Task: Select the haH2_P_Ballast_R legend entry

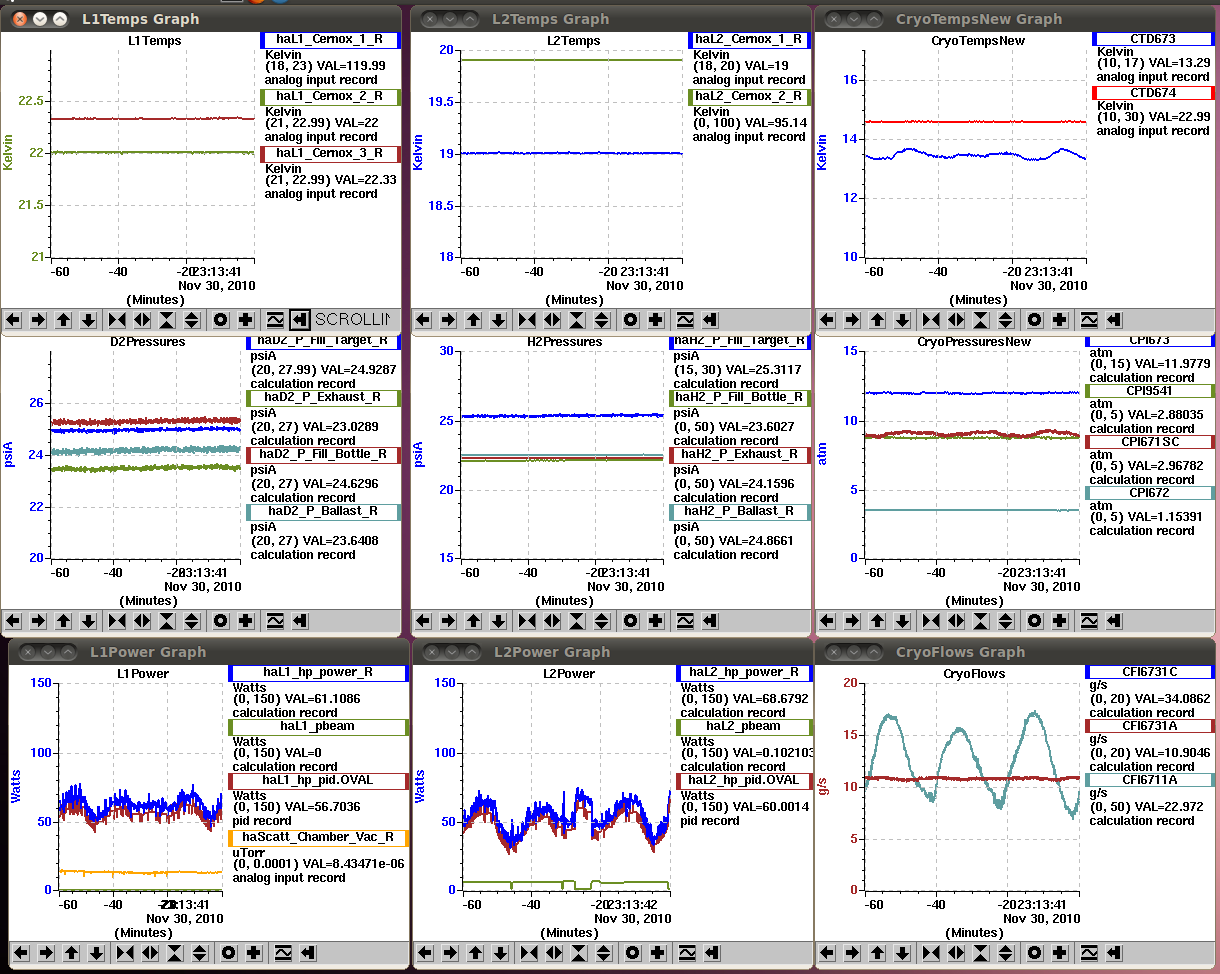Action: (740, 512)
